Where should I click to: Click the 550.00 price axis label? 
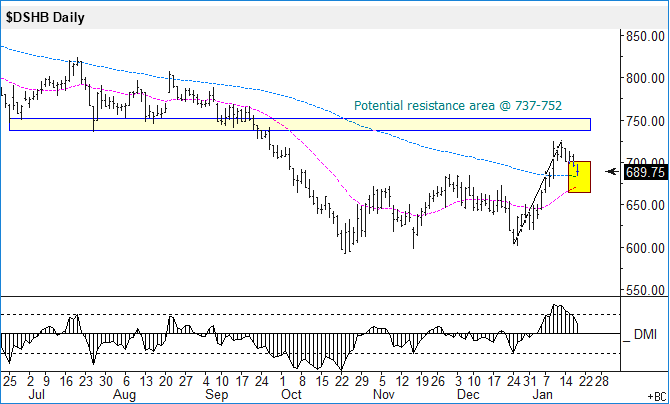[645, 290]
